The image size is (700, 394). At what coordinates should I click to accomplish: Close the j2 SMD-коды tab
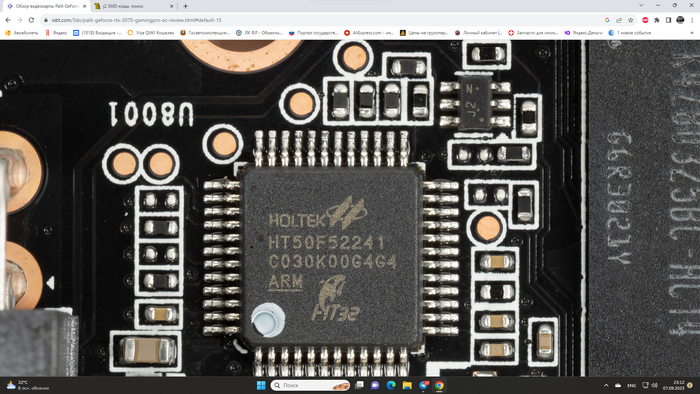point(171,6)
